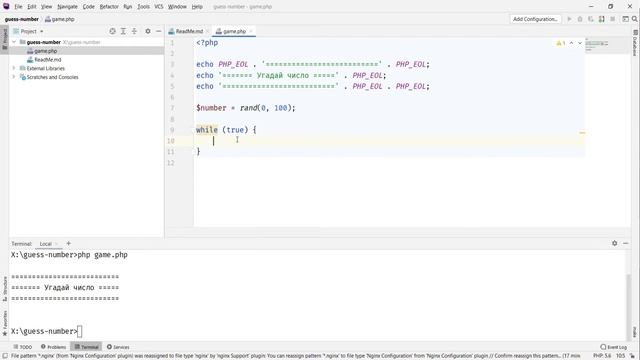Open the Window menu

click(177, 7)
